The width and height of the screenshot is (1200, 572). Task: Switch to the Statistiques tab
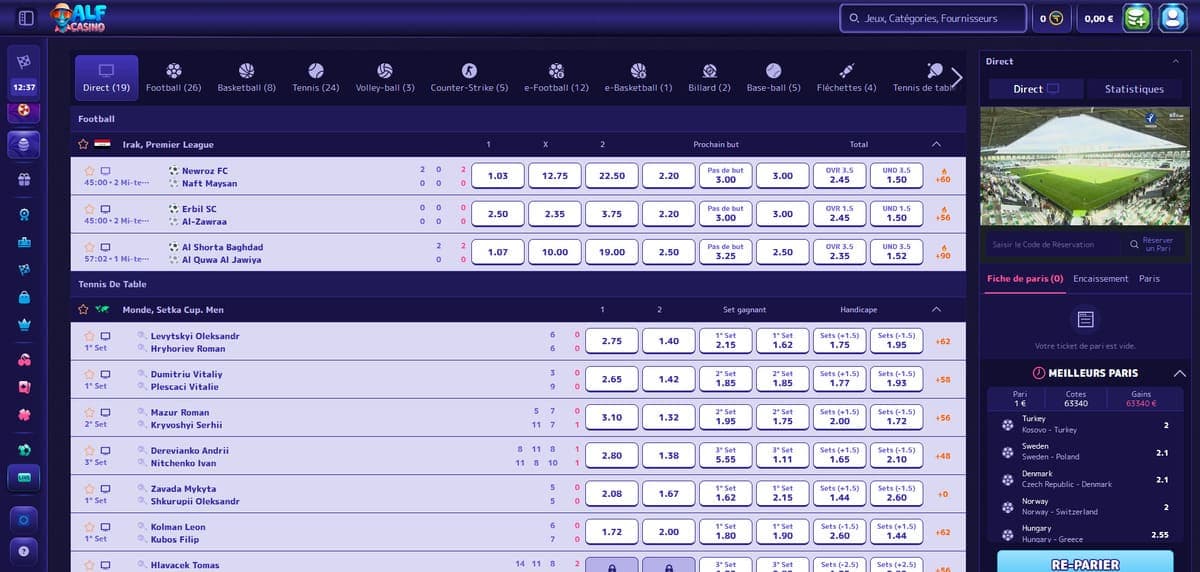pos(1134,89)
